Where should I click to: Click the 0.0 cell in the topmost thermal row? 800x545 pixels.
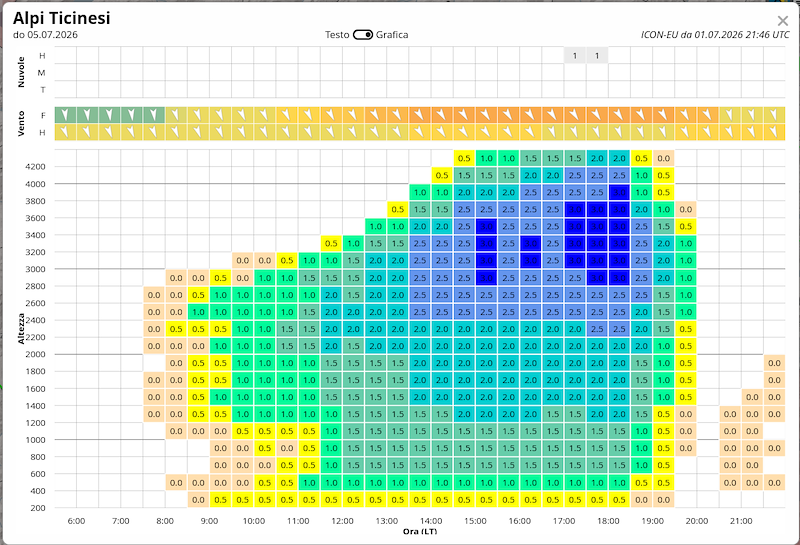tap(664, 158)
